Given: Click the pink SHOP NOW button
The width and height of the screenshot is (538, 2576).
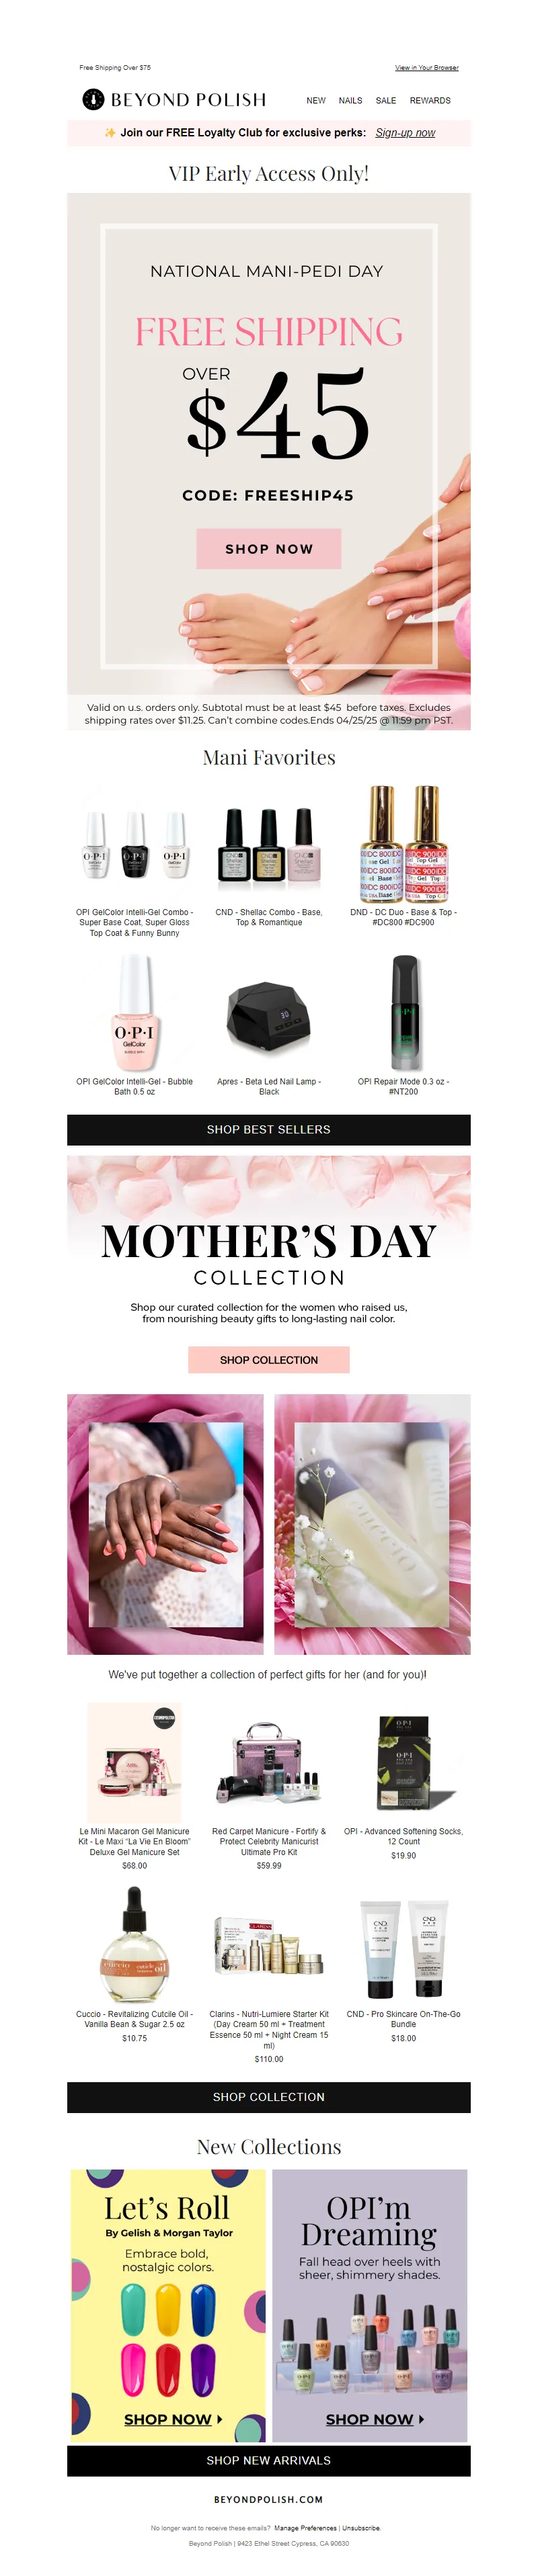Looking at the screenshot, I should pos(269,549).
